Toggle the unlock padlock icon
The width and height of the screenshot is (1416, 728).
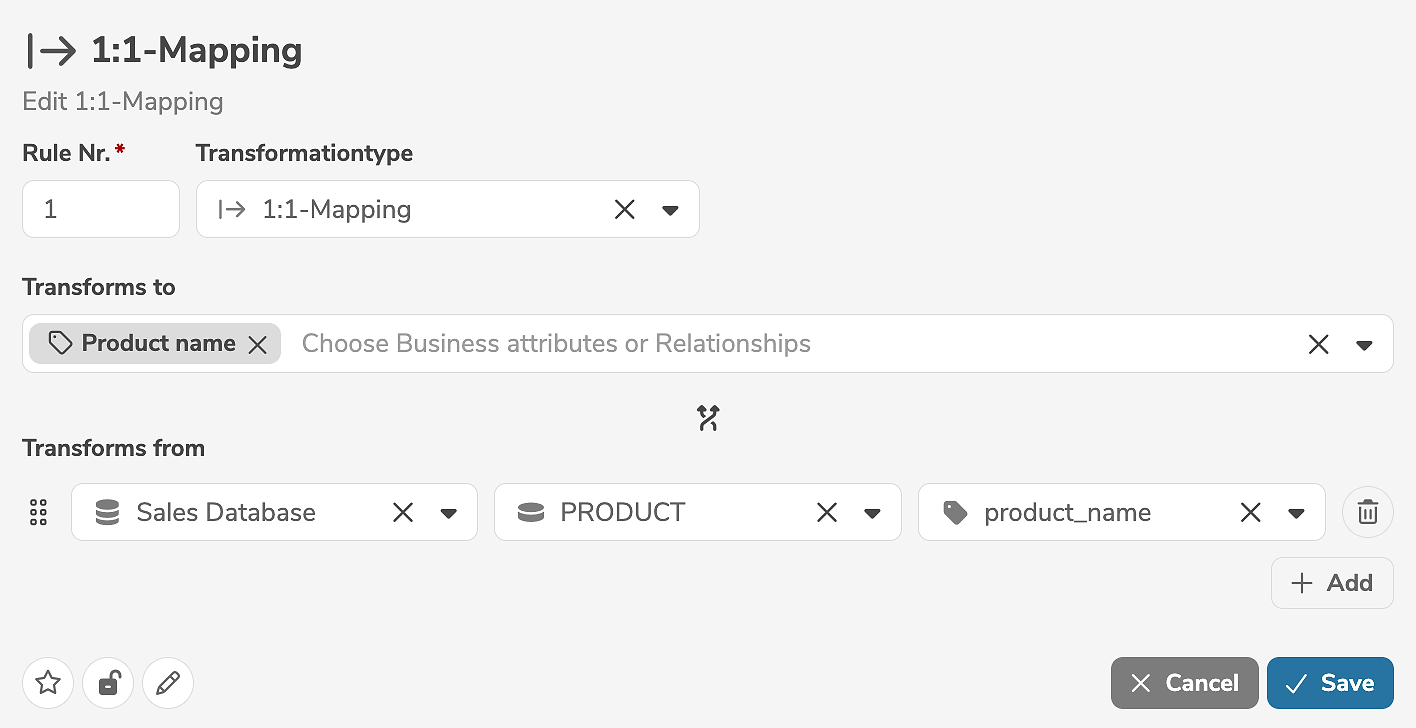tap(109, 683)
